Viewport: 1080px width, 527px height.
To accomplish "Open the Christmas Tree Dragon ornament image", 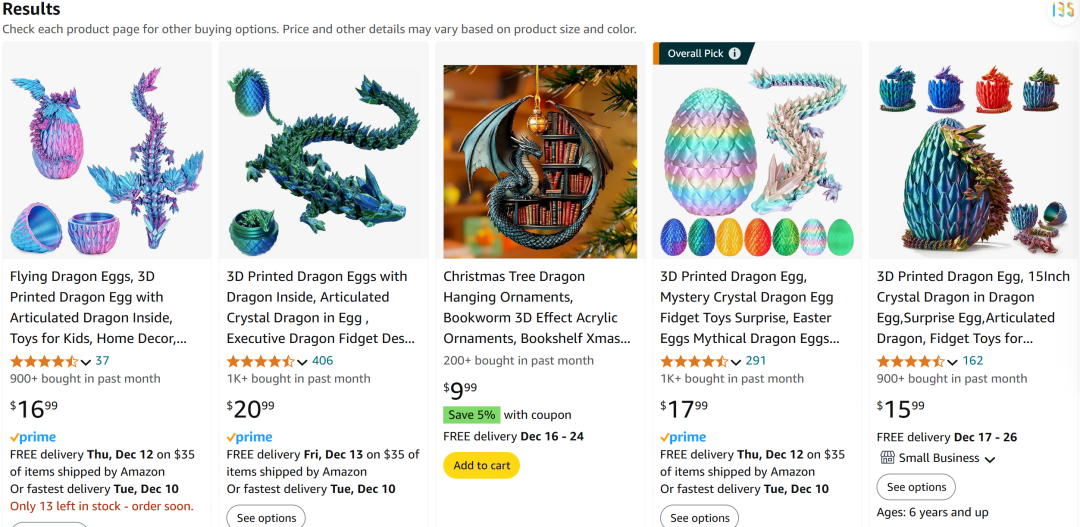I will [x=540, y=162].
